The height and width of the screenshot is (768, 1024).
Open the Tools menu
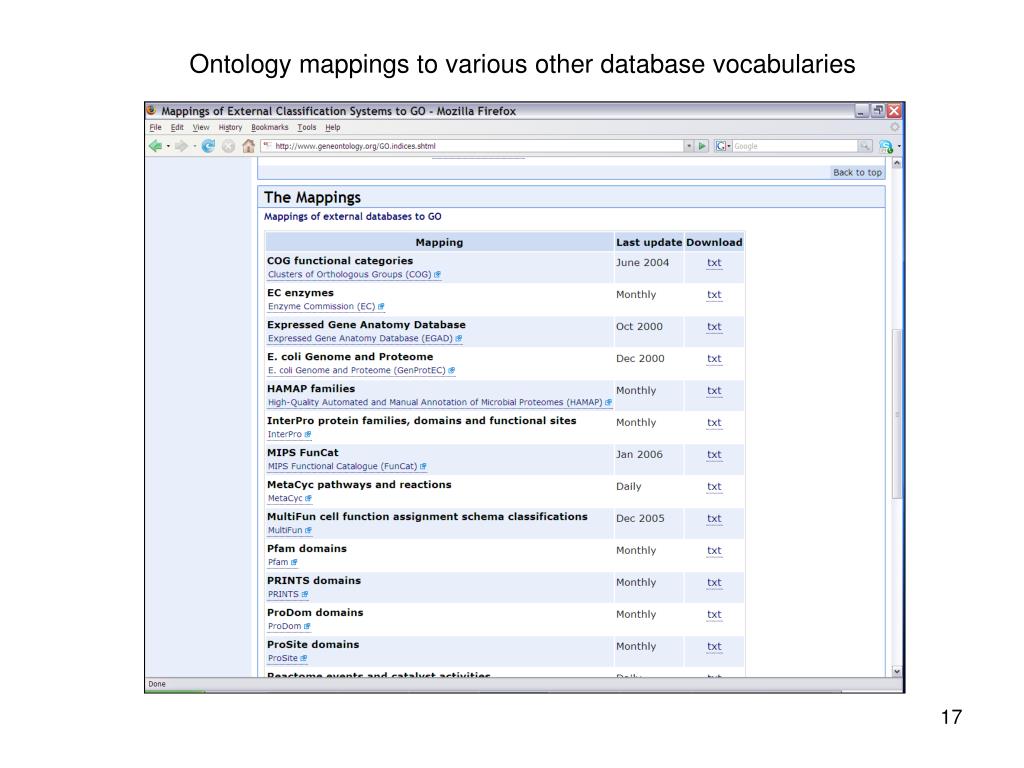[306, 127]
